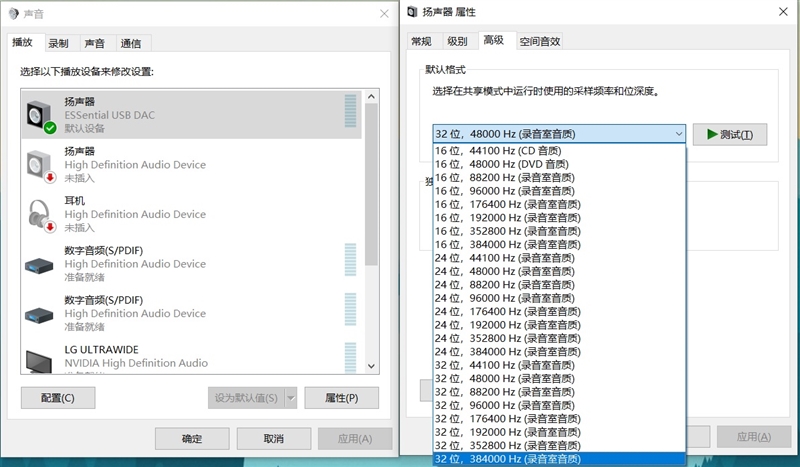Click the unplugged High Definition Audio speaker icon
Screen dimensions: 800x467
tap(40, 166)
